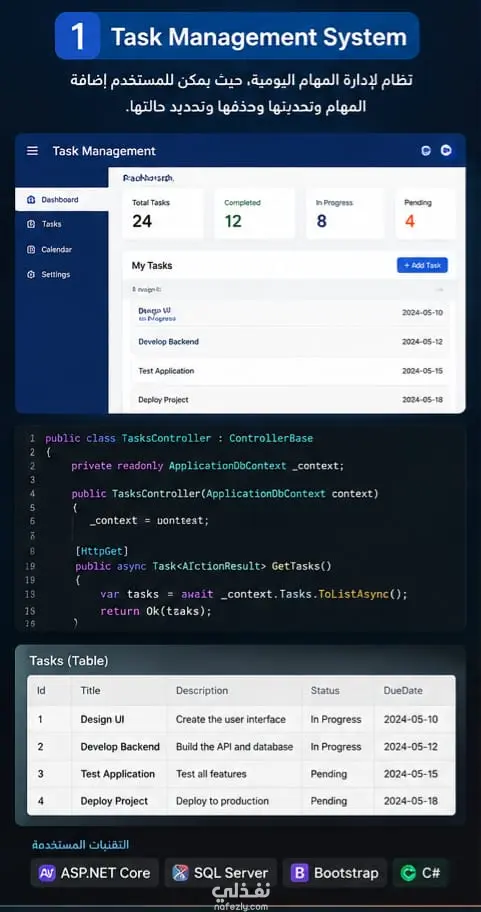Collapse the My Tasks list header chevron
481x912 pixels.
click(440, 289)
